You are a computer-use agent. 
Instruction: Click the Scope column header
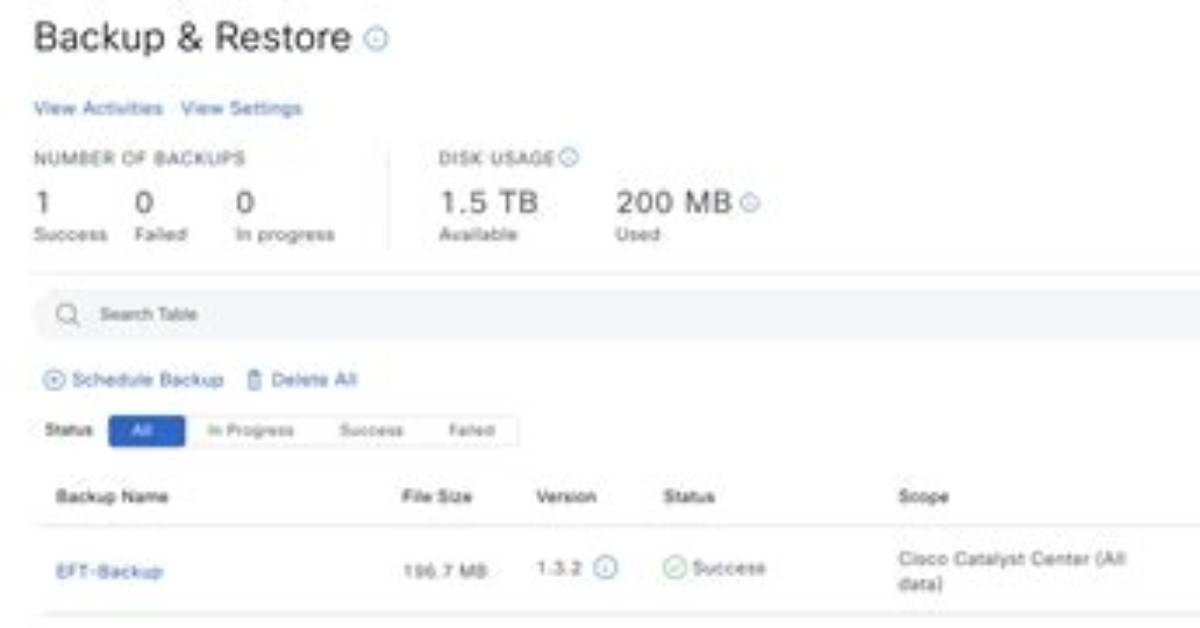click(x=924, y=496)
